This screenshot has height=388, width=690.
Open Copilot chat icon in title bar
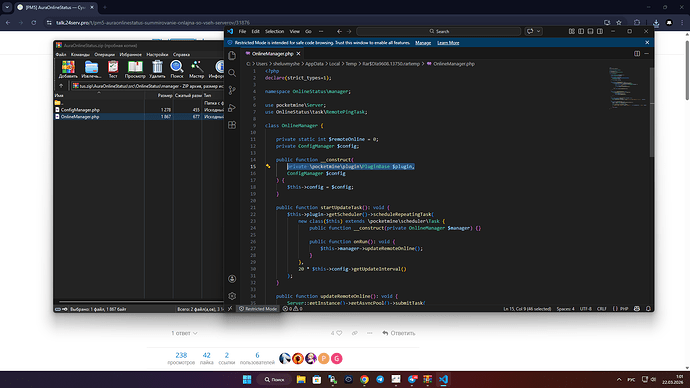[x=530, y=31]
